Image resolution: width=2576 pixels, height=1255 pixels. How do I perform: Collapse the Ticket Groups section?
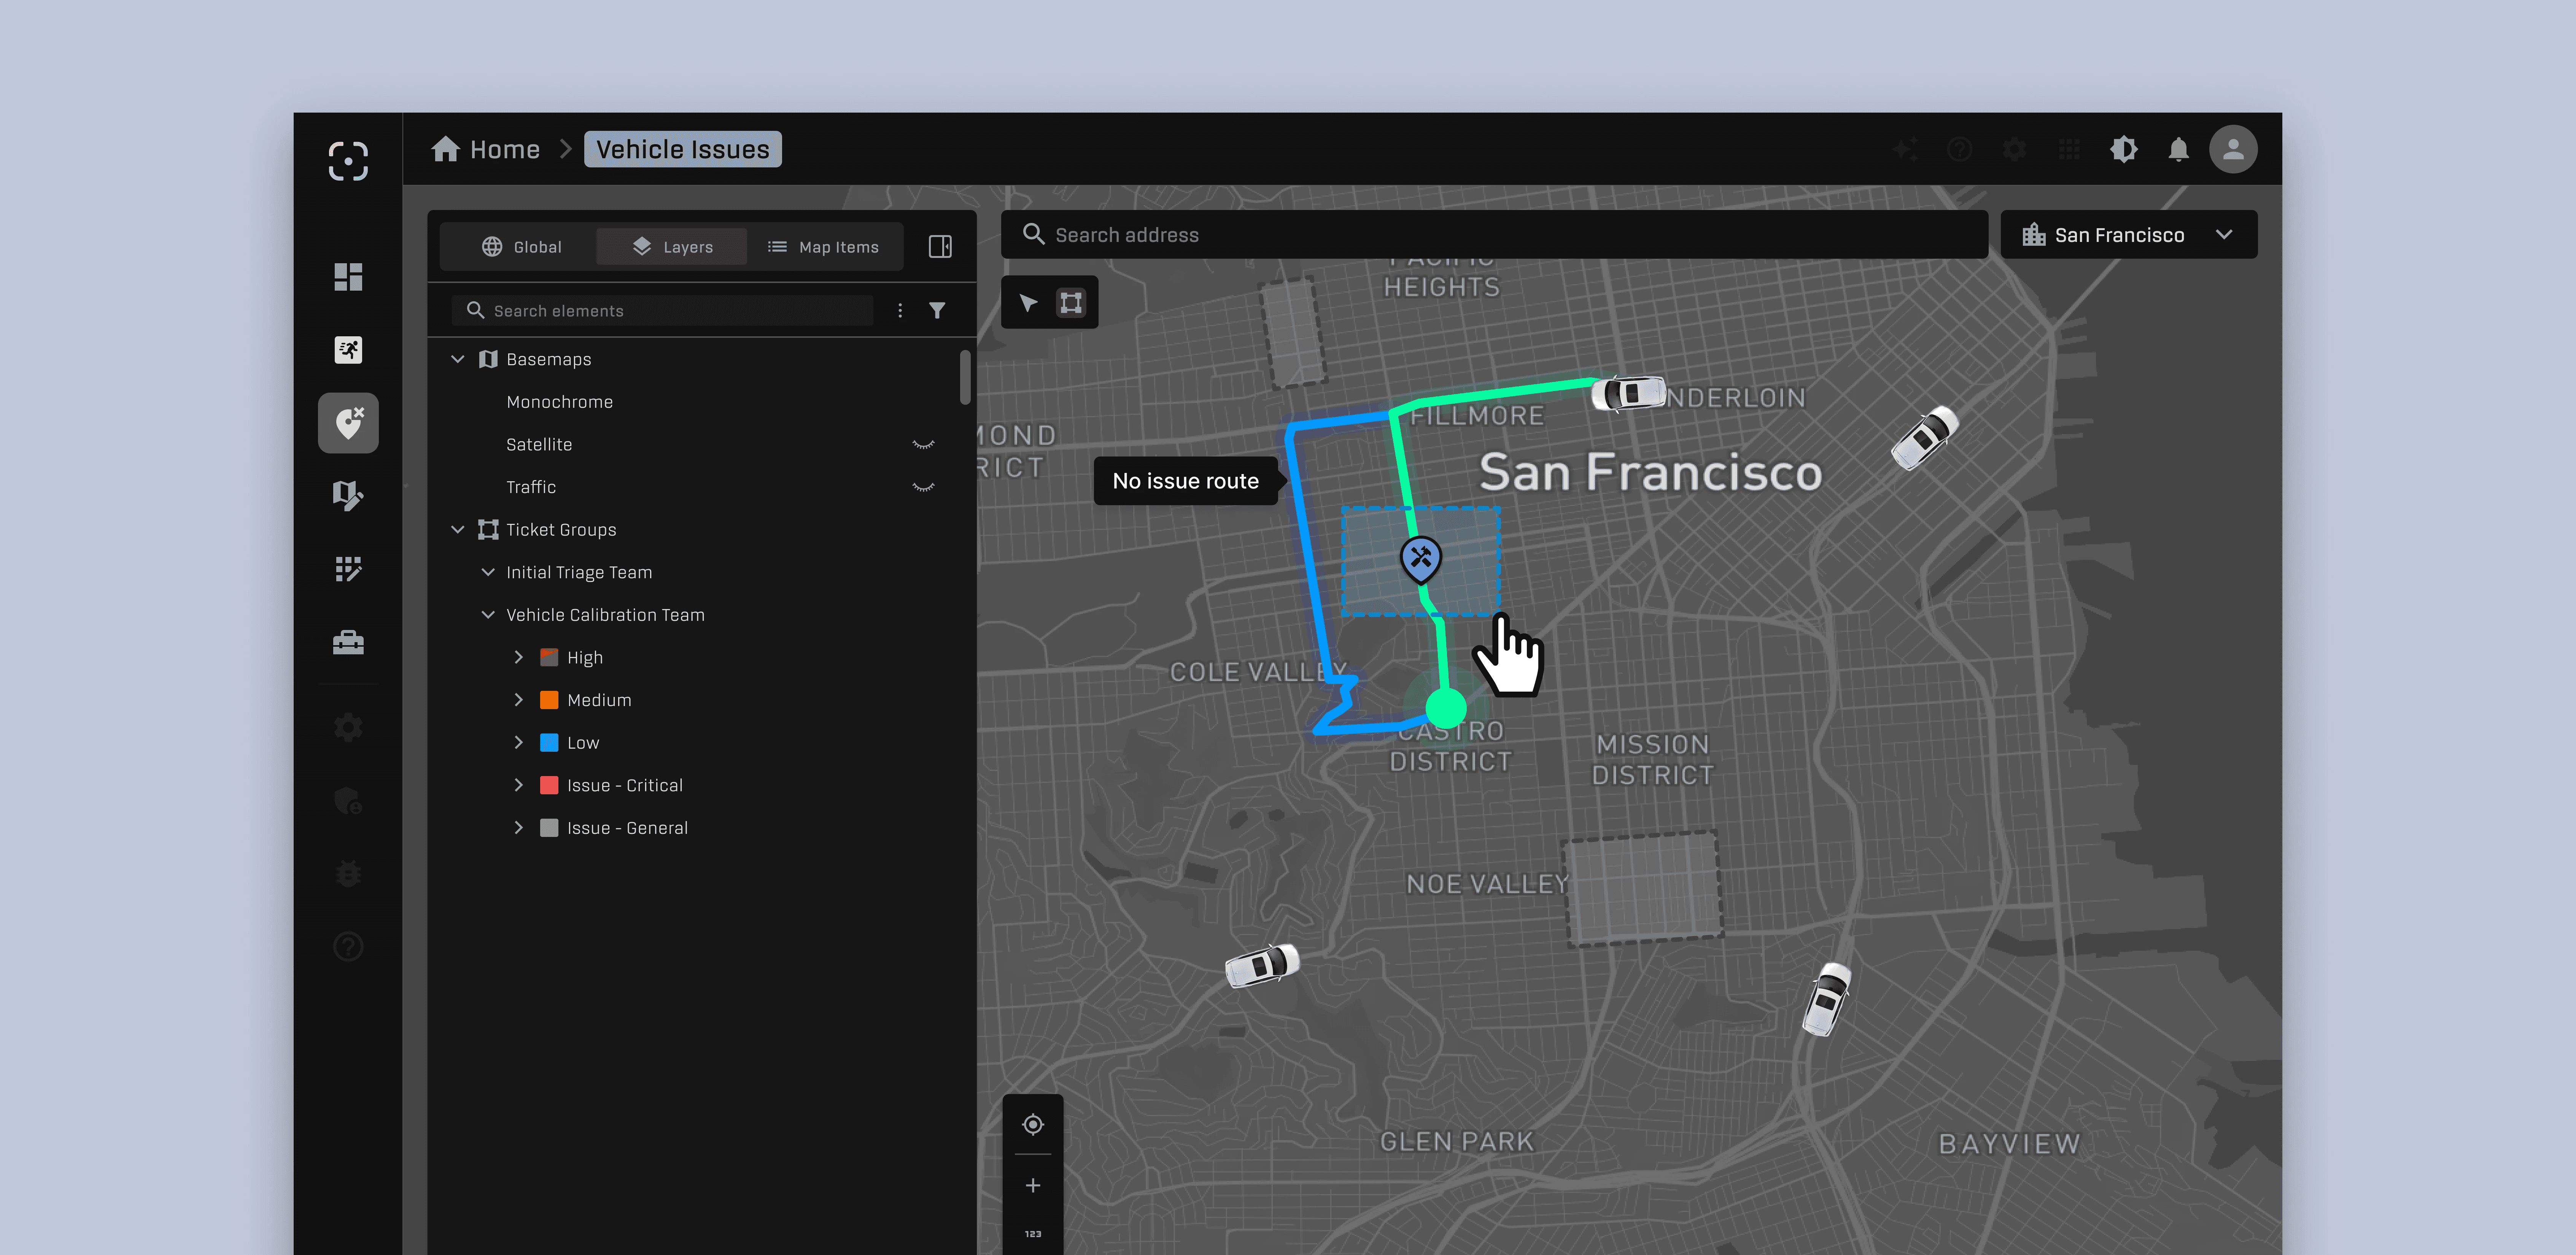pos(458,530)
